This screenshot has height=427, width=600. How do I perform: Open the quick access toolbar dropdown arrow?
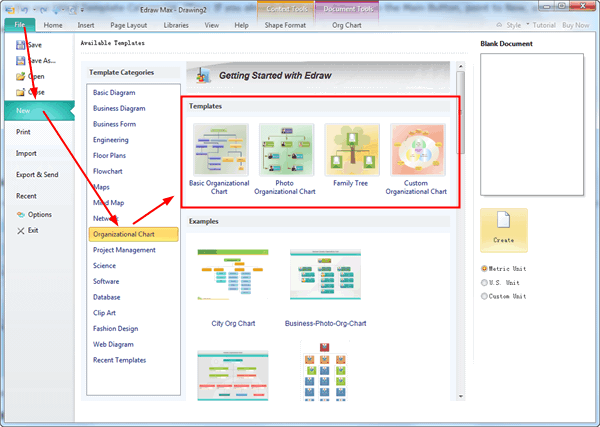(x=82, y=10)
